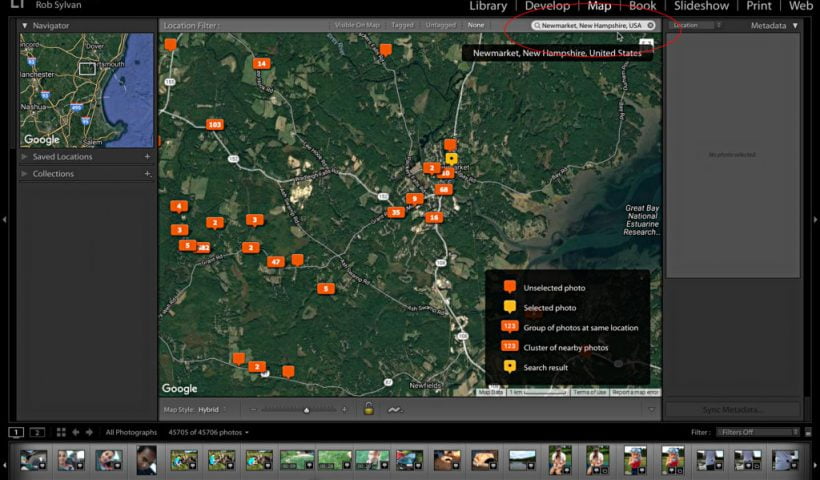The width and height of the screenshot is (820, 480).
Task: Click the Sync Metadata button
Action: click(732, 410)
